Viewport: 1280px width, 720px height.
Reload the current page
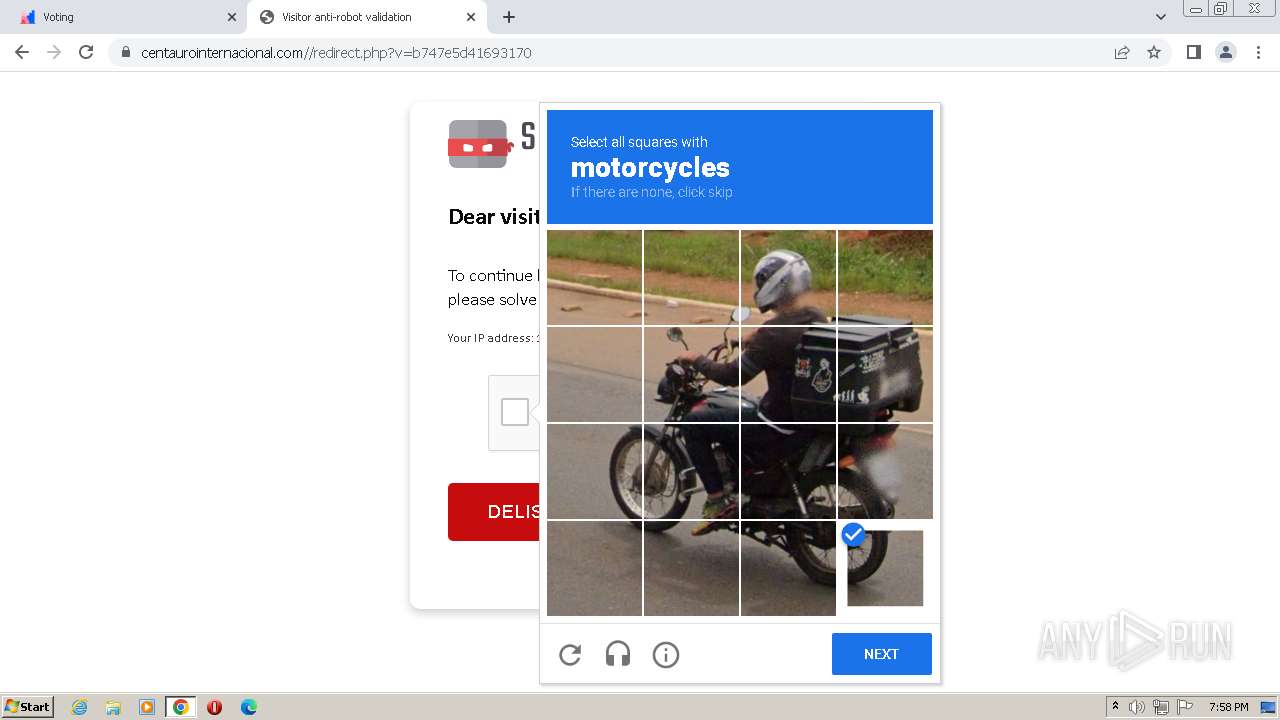point(86,52)
